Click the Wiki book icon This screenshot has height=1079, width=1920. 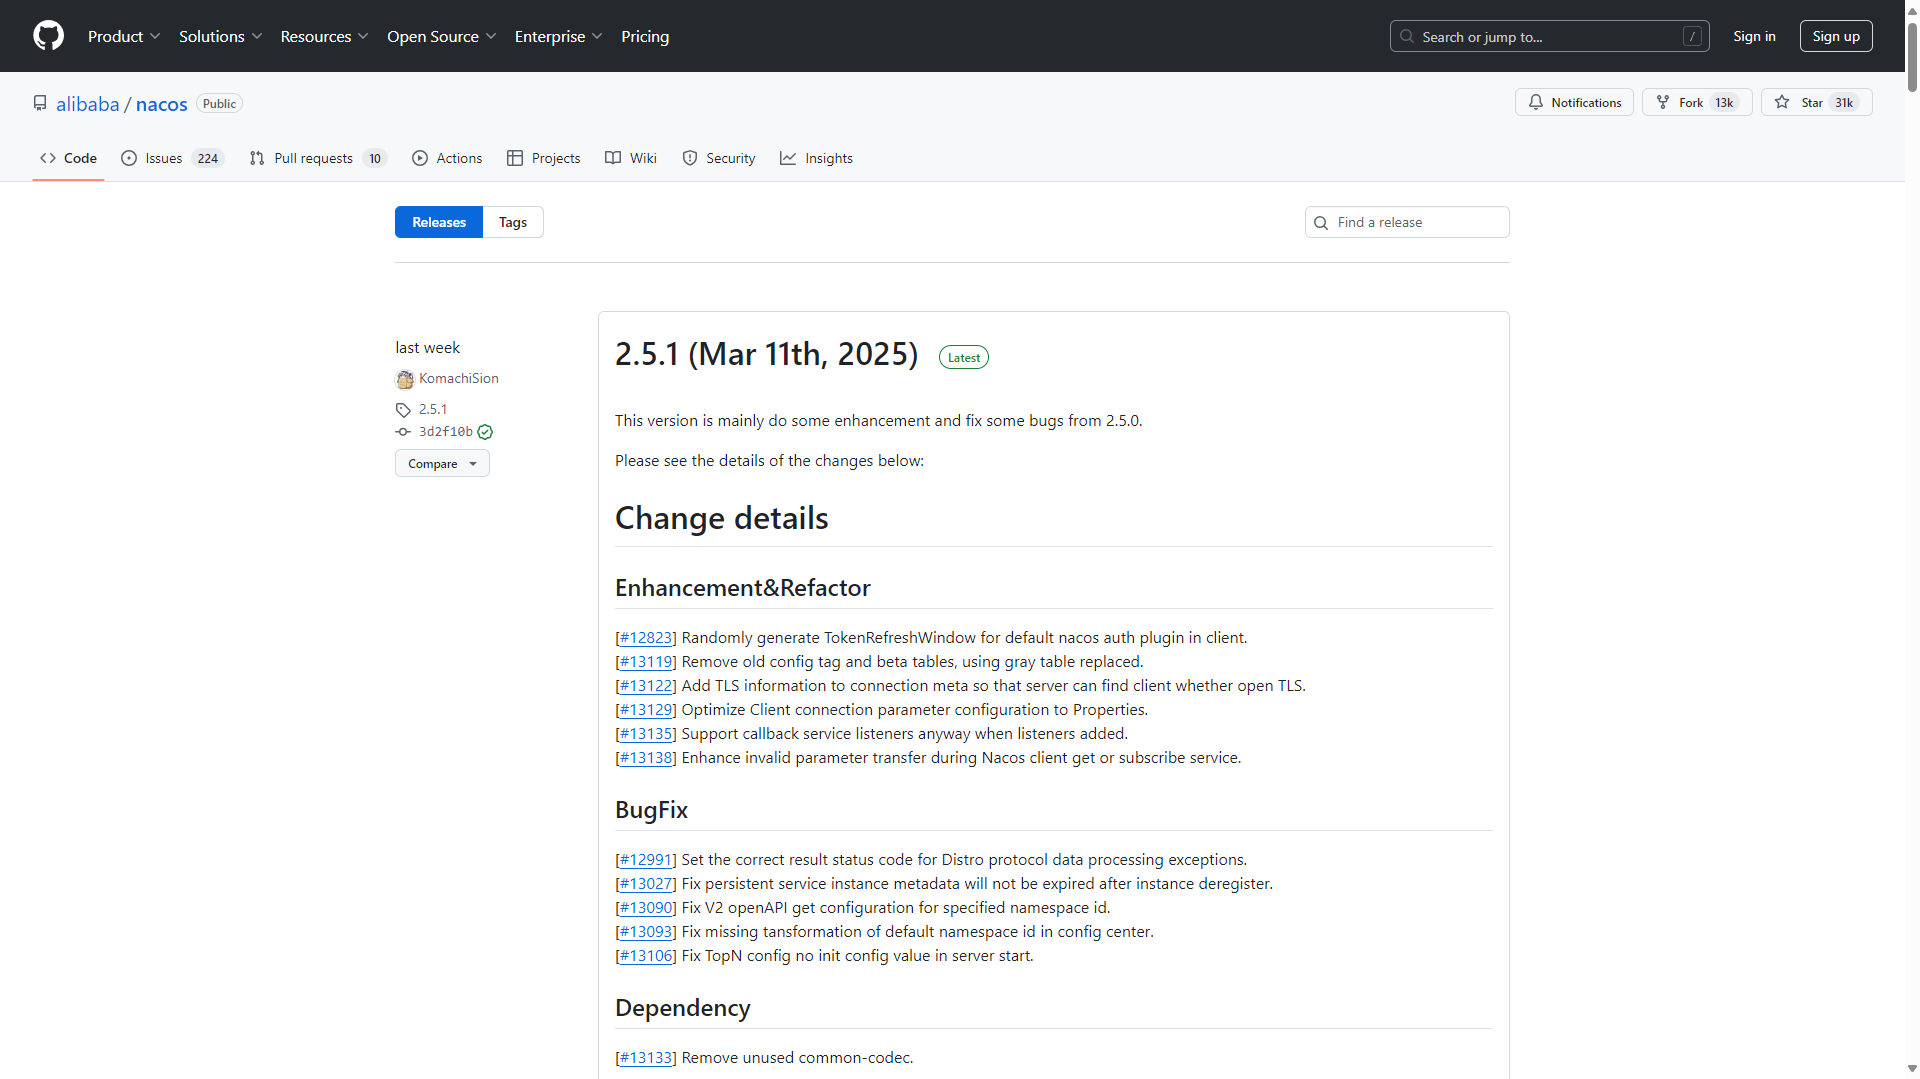click(x=613, y=158)
